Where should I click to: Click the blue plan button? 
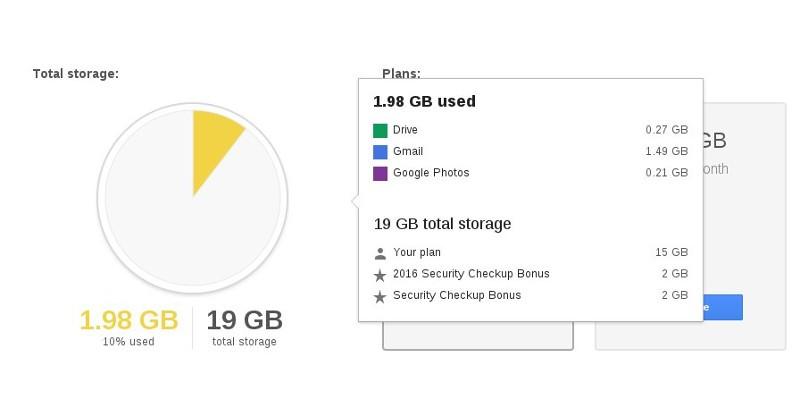(x=722, y=307)
